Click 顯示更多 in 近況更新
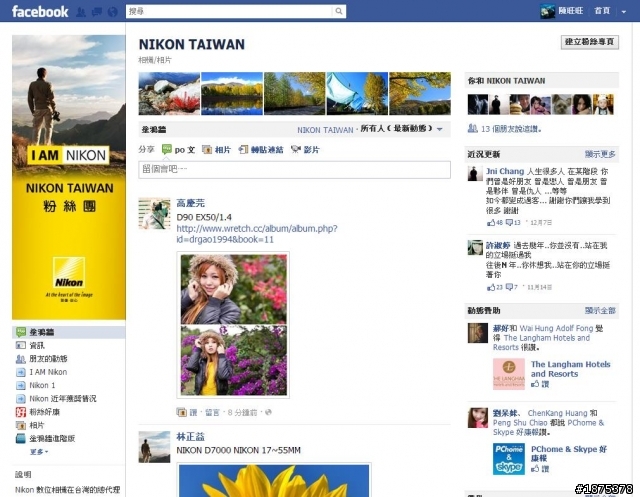Screen dimensions: 640x497 600,154
